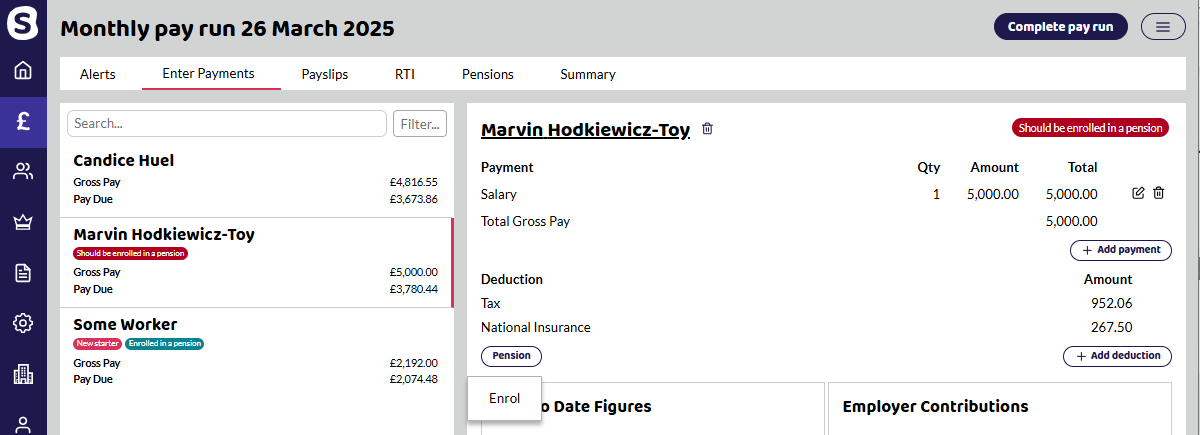The image size is (1200, 435).
Task: Edit the Salary payment line
Action: [x=1138, y=193]
